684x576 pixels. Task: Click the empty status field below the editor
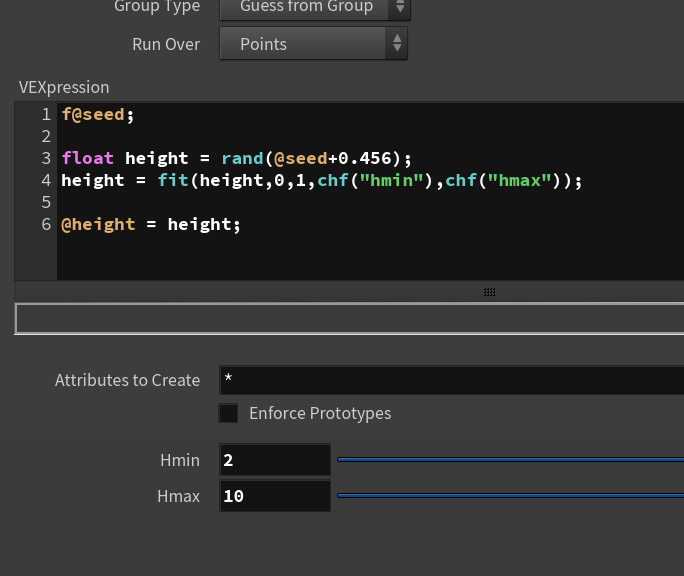pyautogui.click(x=349, y=319)
